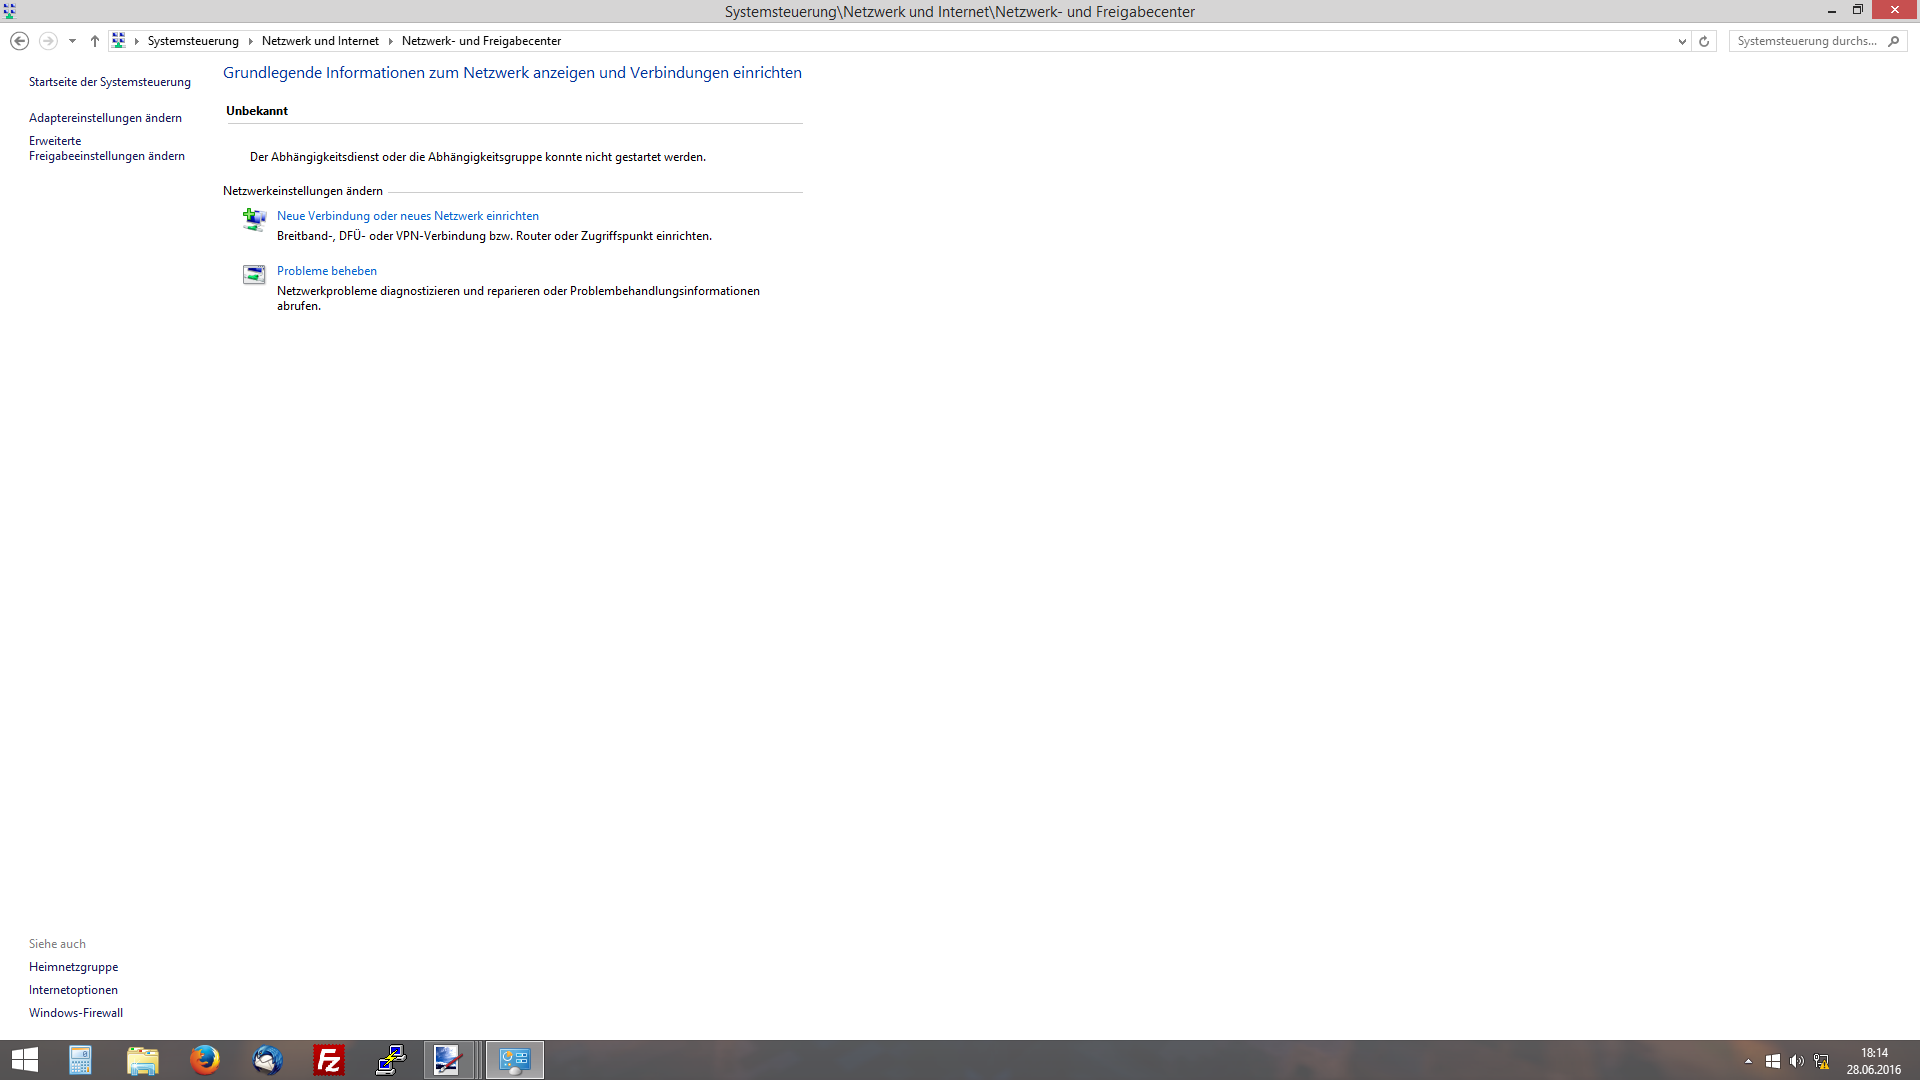Select 'Systemsteuerung' breadcrumb item
Image resolution: width=1920 pixels, height=1080 pixels.
[193, 41]
